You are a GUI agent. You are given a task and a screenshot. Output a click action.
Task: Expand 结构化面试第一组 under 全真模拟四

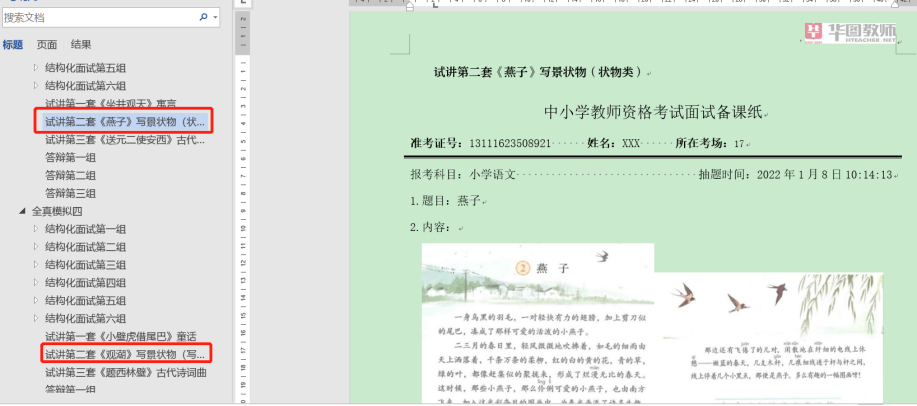(36, 229)
